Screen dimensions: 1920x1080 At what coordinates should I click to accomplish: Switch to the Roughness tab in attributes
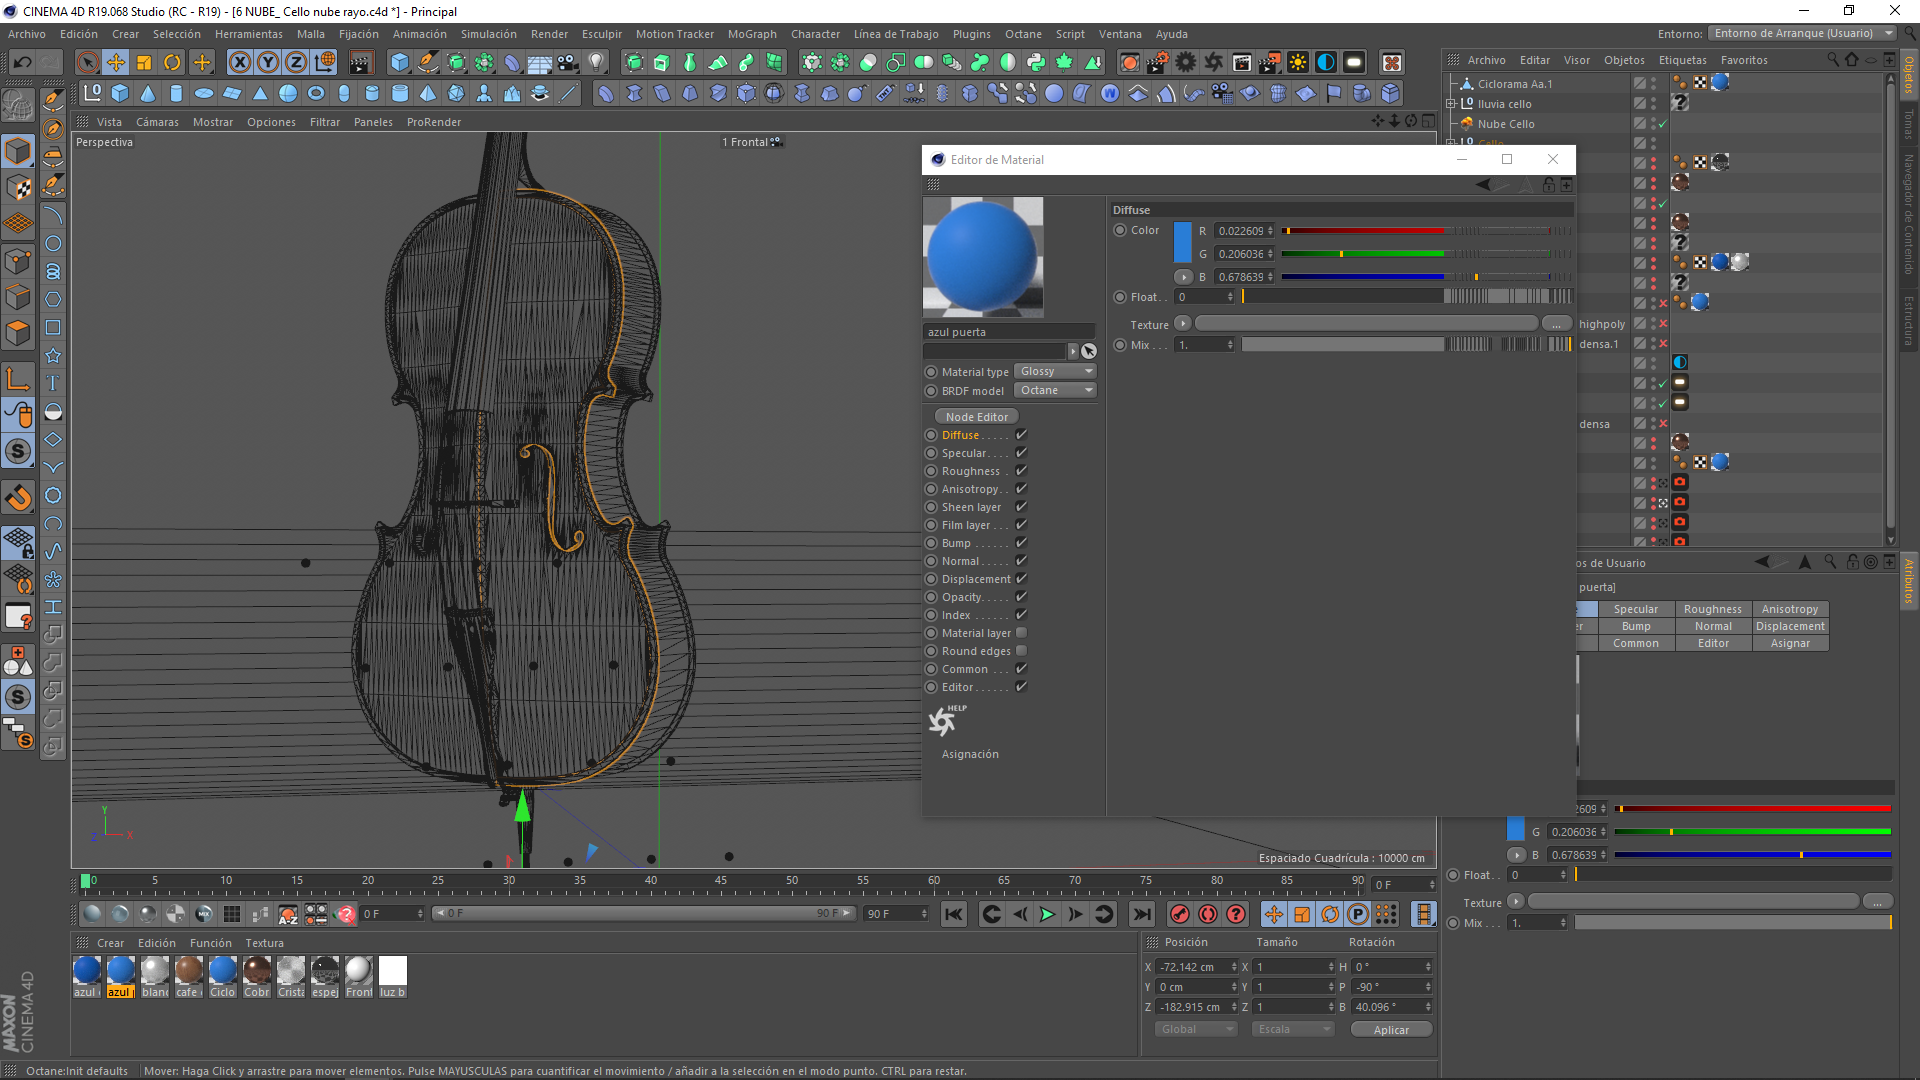click(x=1712, y=609)
